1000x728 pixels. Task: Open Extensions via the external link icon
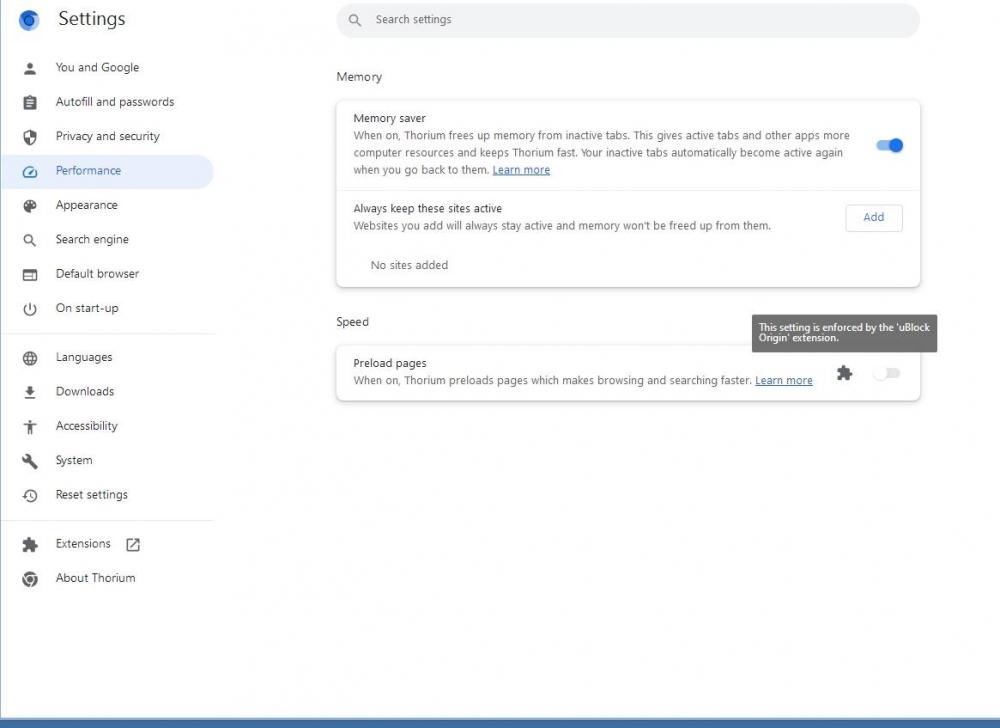(x=133, y=545)
